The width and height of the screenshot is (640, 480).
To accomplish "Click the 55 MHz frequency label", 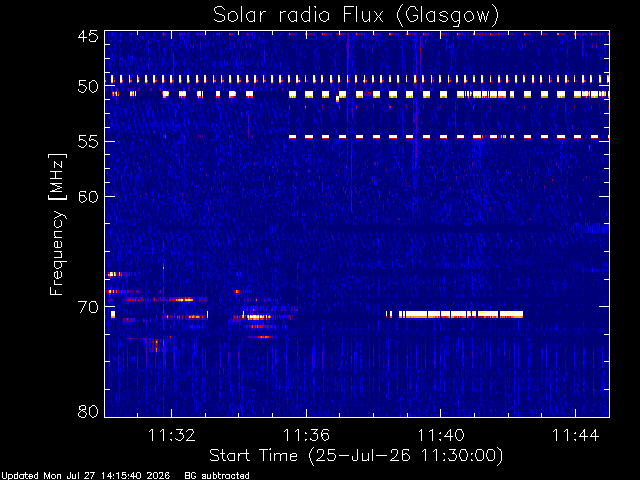I will (88, 141).
